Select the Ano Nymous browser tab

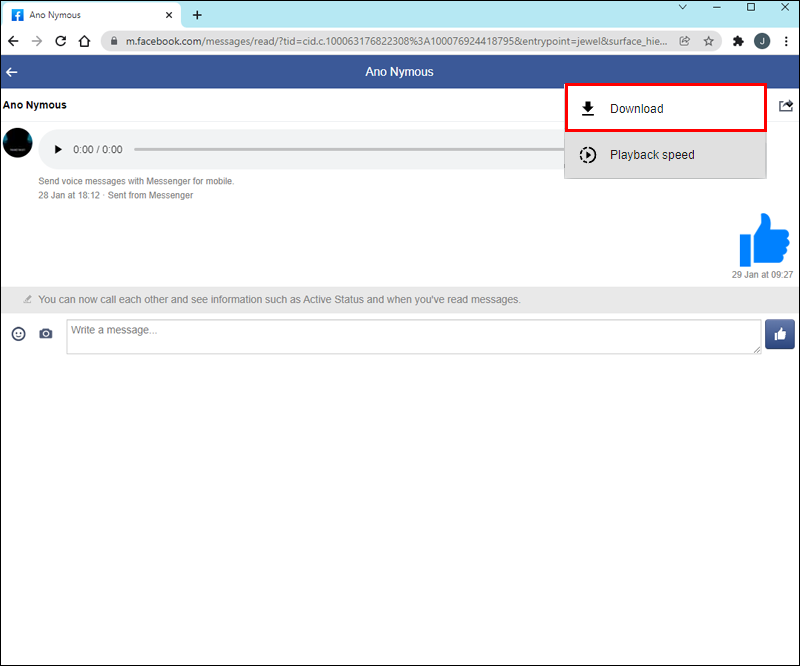(x=91, y=15)
